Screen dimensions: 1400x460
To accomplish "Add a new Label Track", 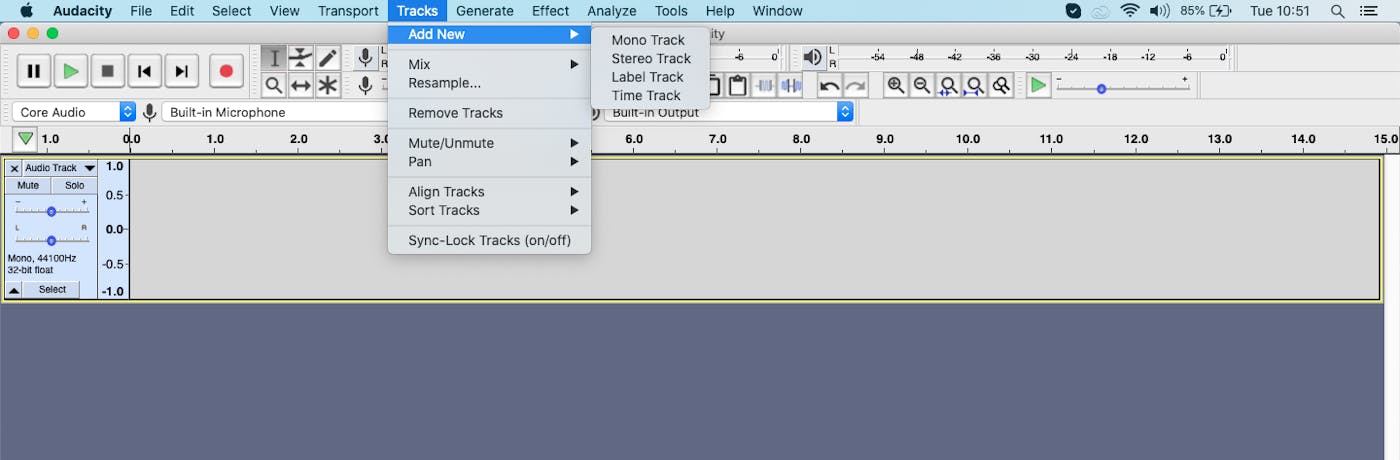I will [650, 77].
